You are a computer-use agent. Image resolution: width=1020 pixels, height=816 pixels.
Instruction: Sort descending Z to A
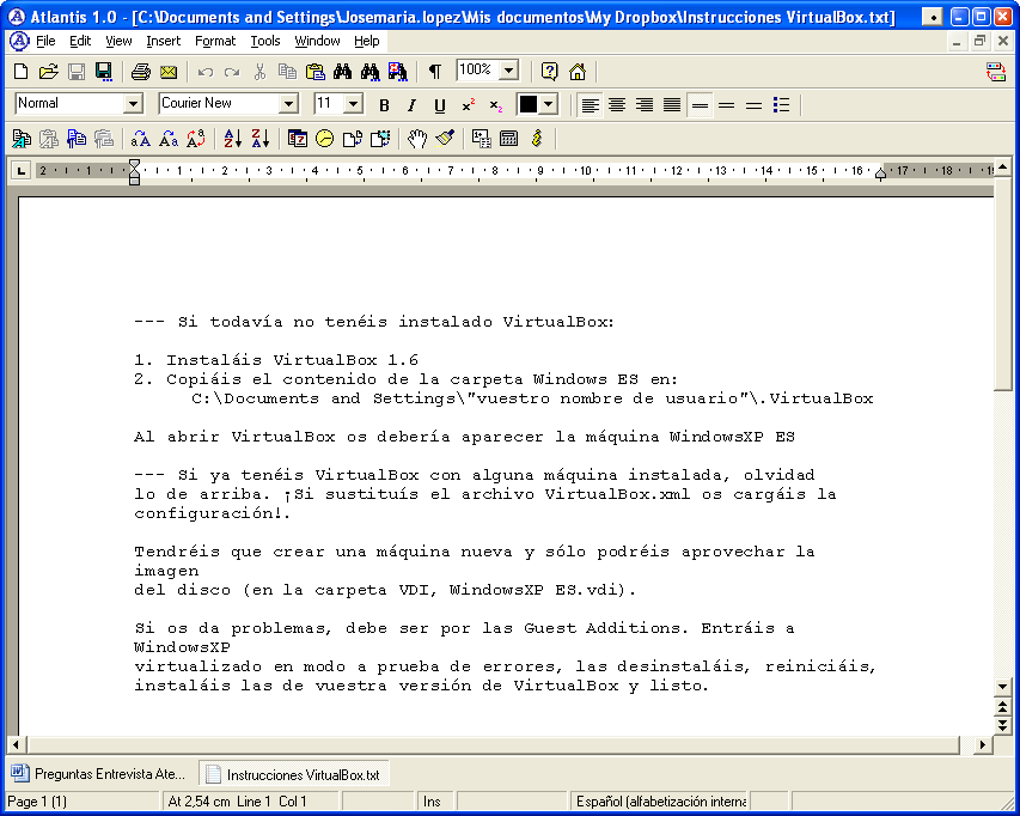(x=260, y=138)
